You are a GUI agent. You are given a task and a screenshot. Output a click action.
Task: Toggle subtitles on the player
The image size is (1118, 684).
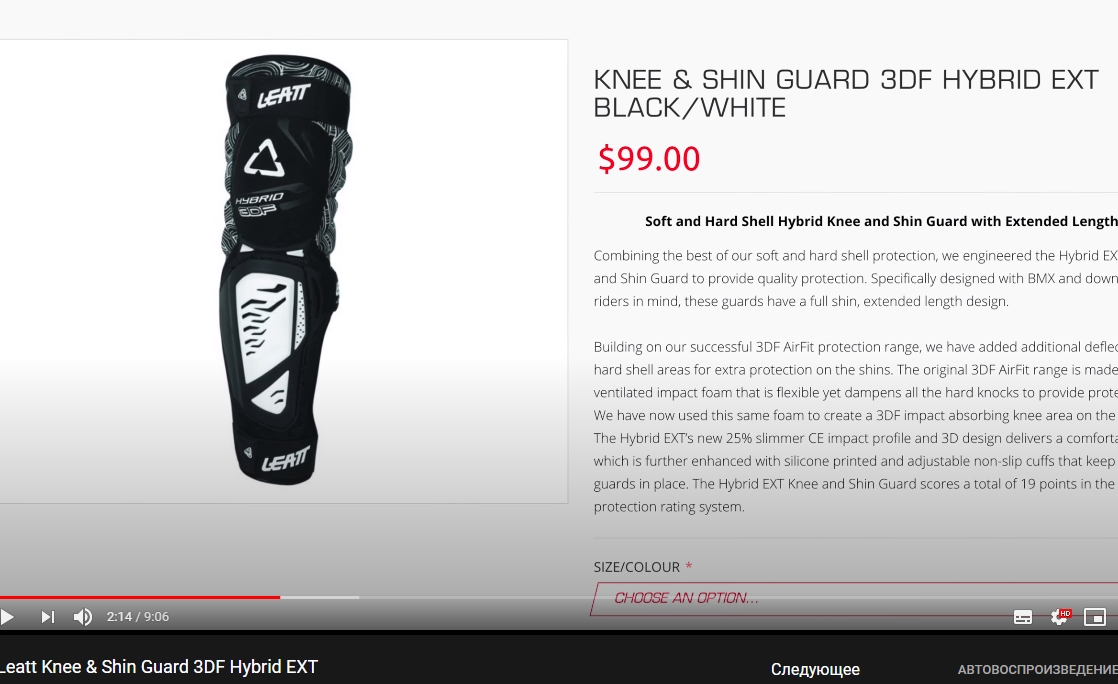(1022, 617)
